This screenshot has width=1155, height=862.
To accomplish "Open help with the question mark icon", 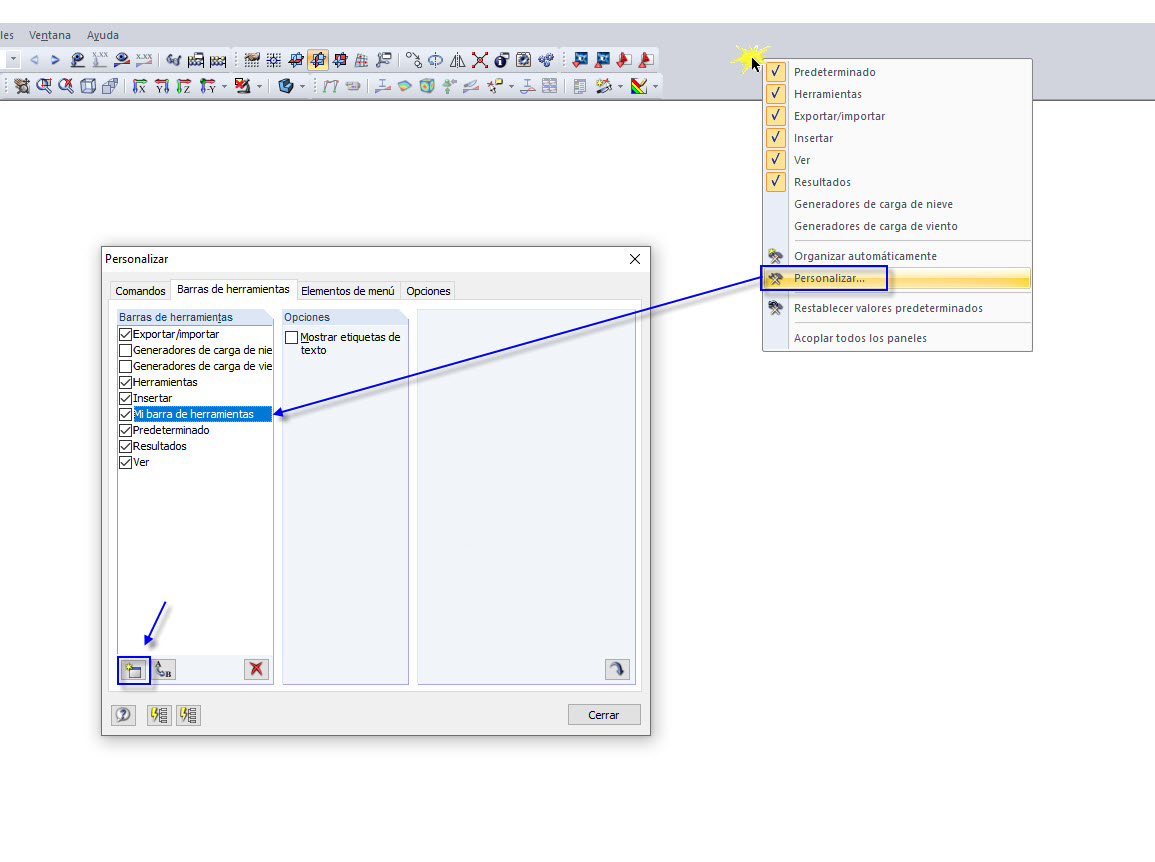I will pyautogui.click(x=123, y=715).
